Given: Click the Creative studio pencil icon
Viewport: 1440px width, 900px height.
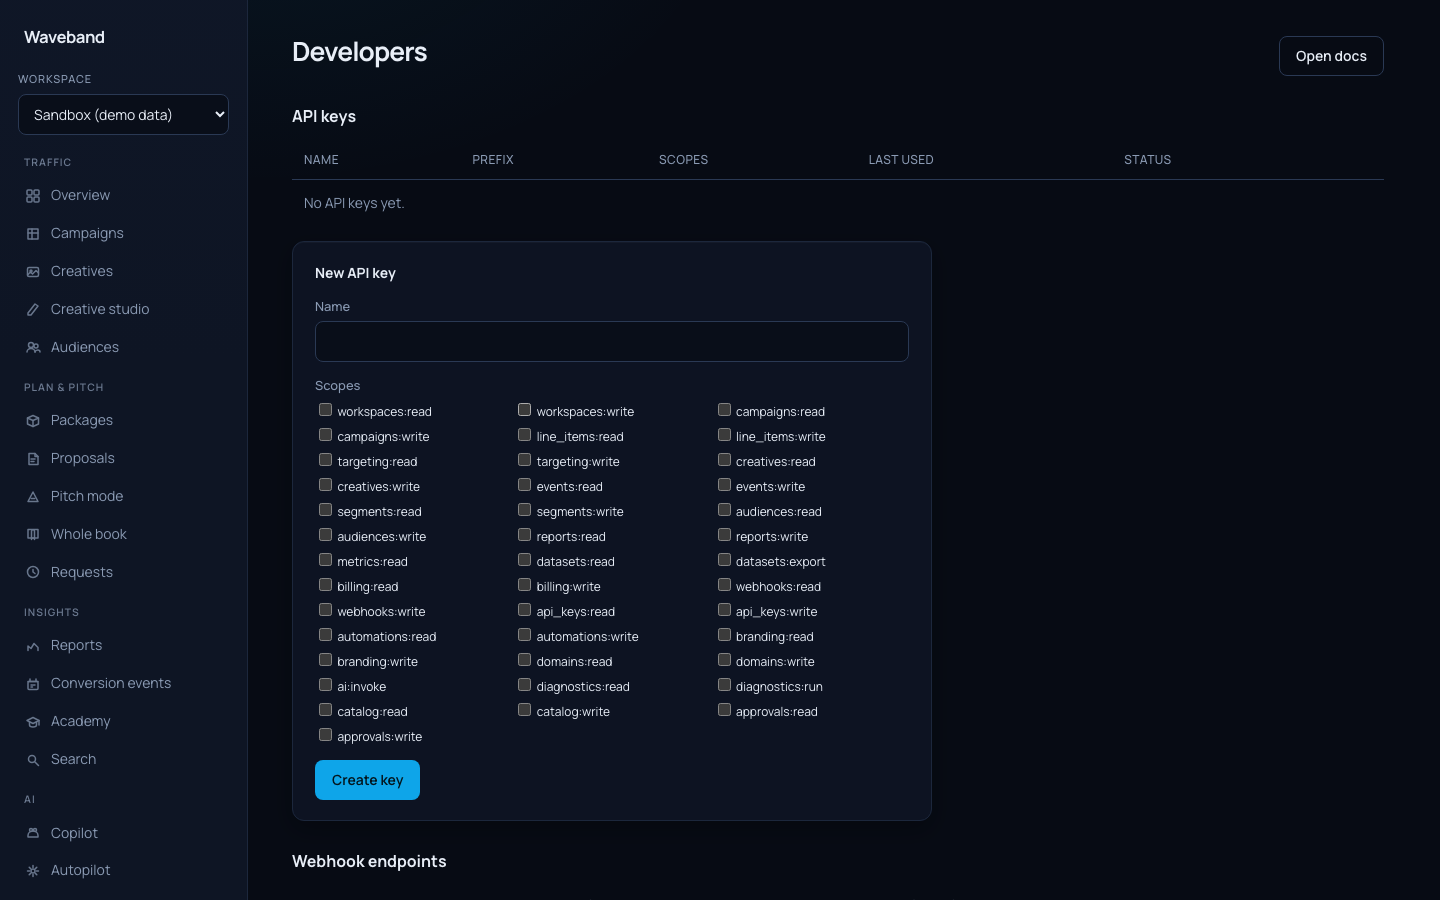Looking at the screenshot, I should [33, 310].
